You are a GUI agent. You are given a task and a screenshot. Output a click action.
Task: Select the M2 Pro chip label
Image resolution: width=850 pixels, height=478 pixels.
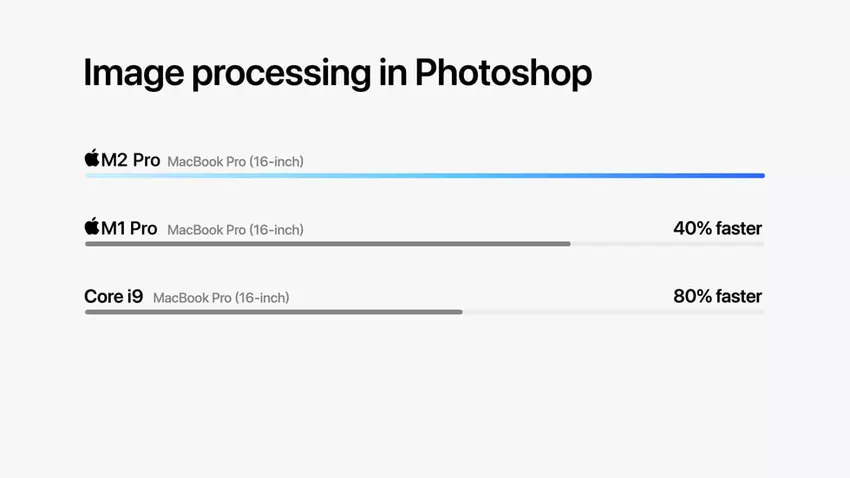[x=131, y=160]
